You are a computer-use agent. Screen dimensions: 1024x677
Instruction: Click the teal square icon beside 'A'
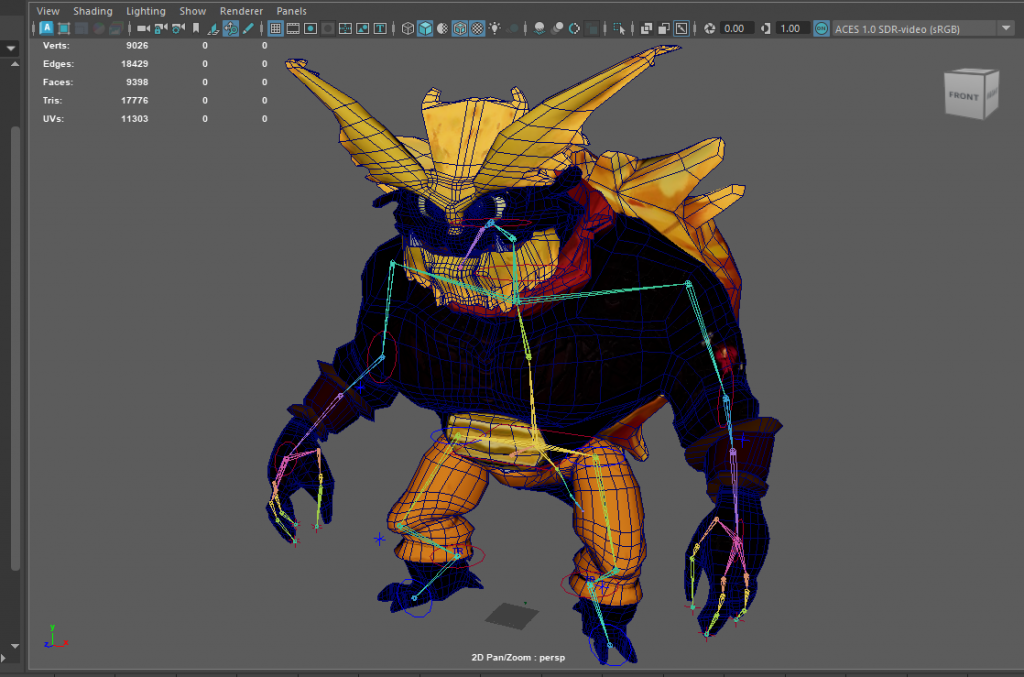[64, 28]
